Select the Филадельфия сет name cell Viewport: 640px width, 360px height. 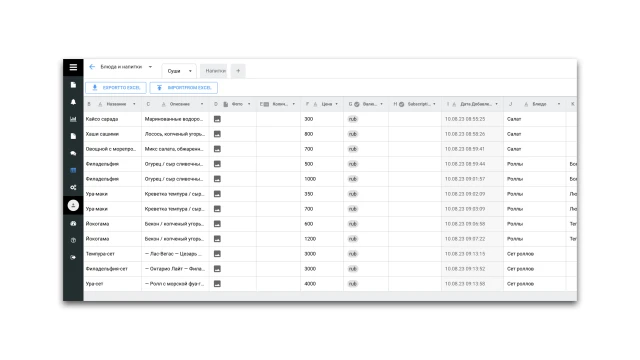pos(113,269)
